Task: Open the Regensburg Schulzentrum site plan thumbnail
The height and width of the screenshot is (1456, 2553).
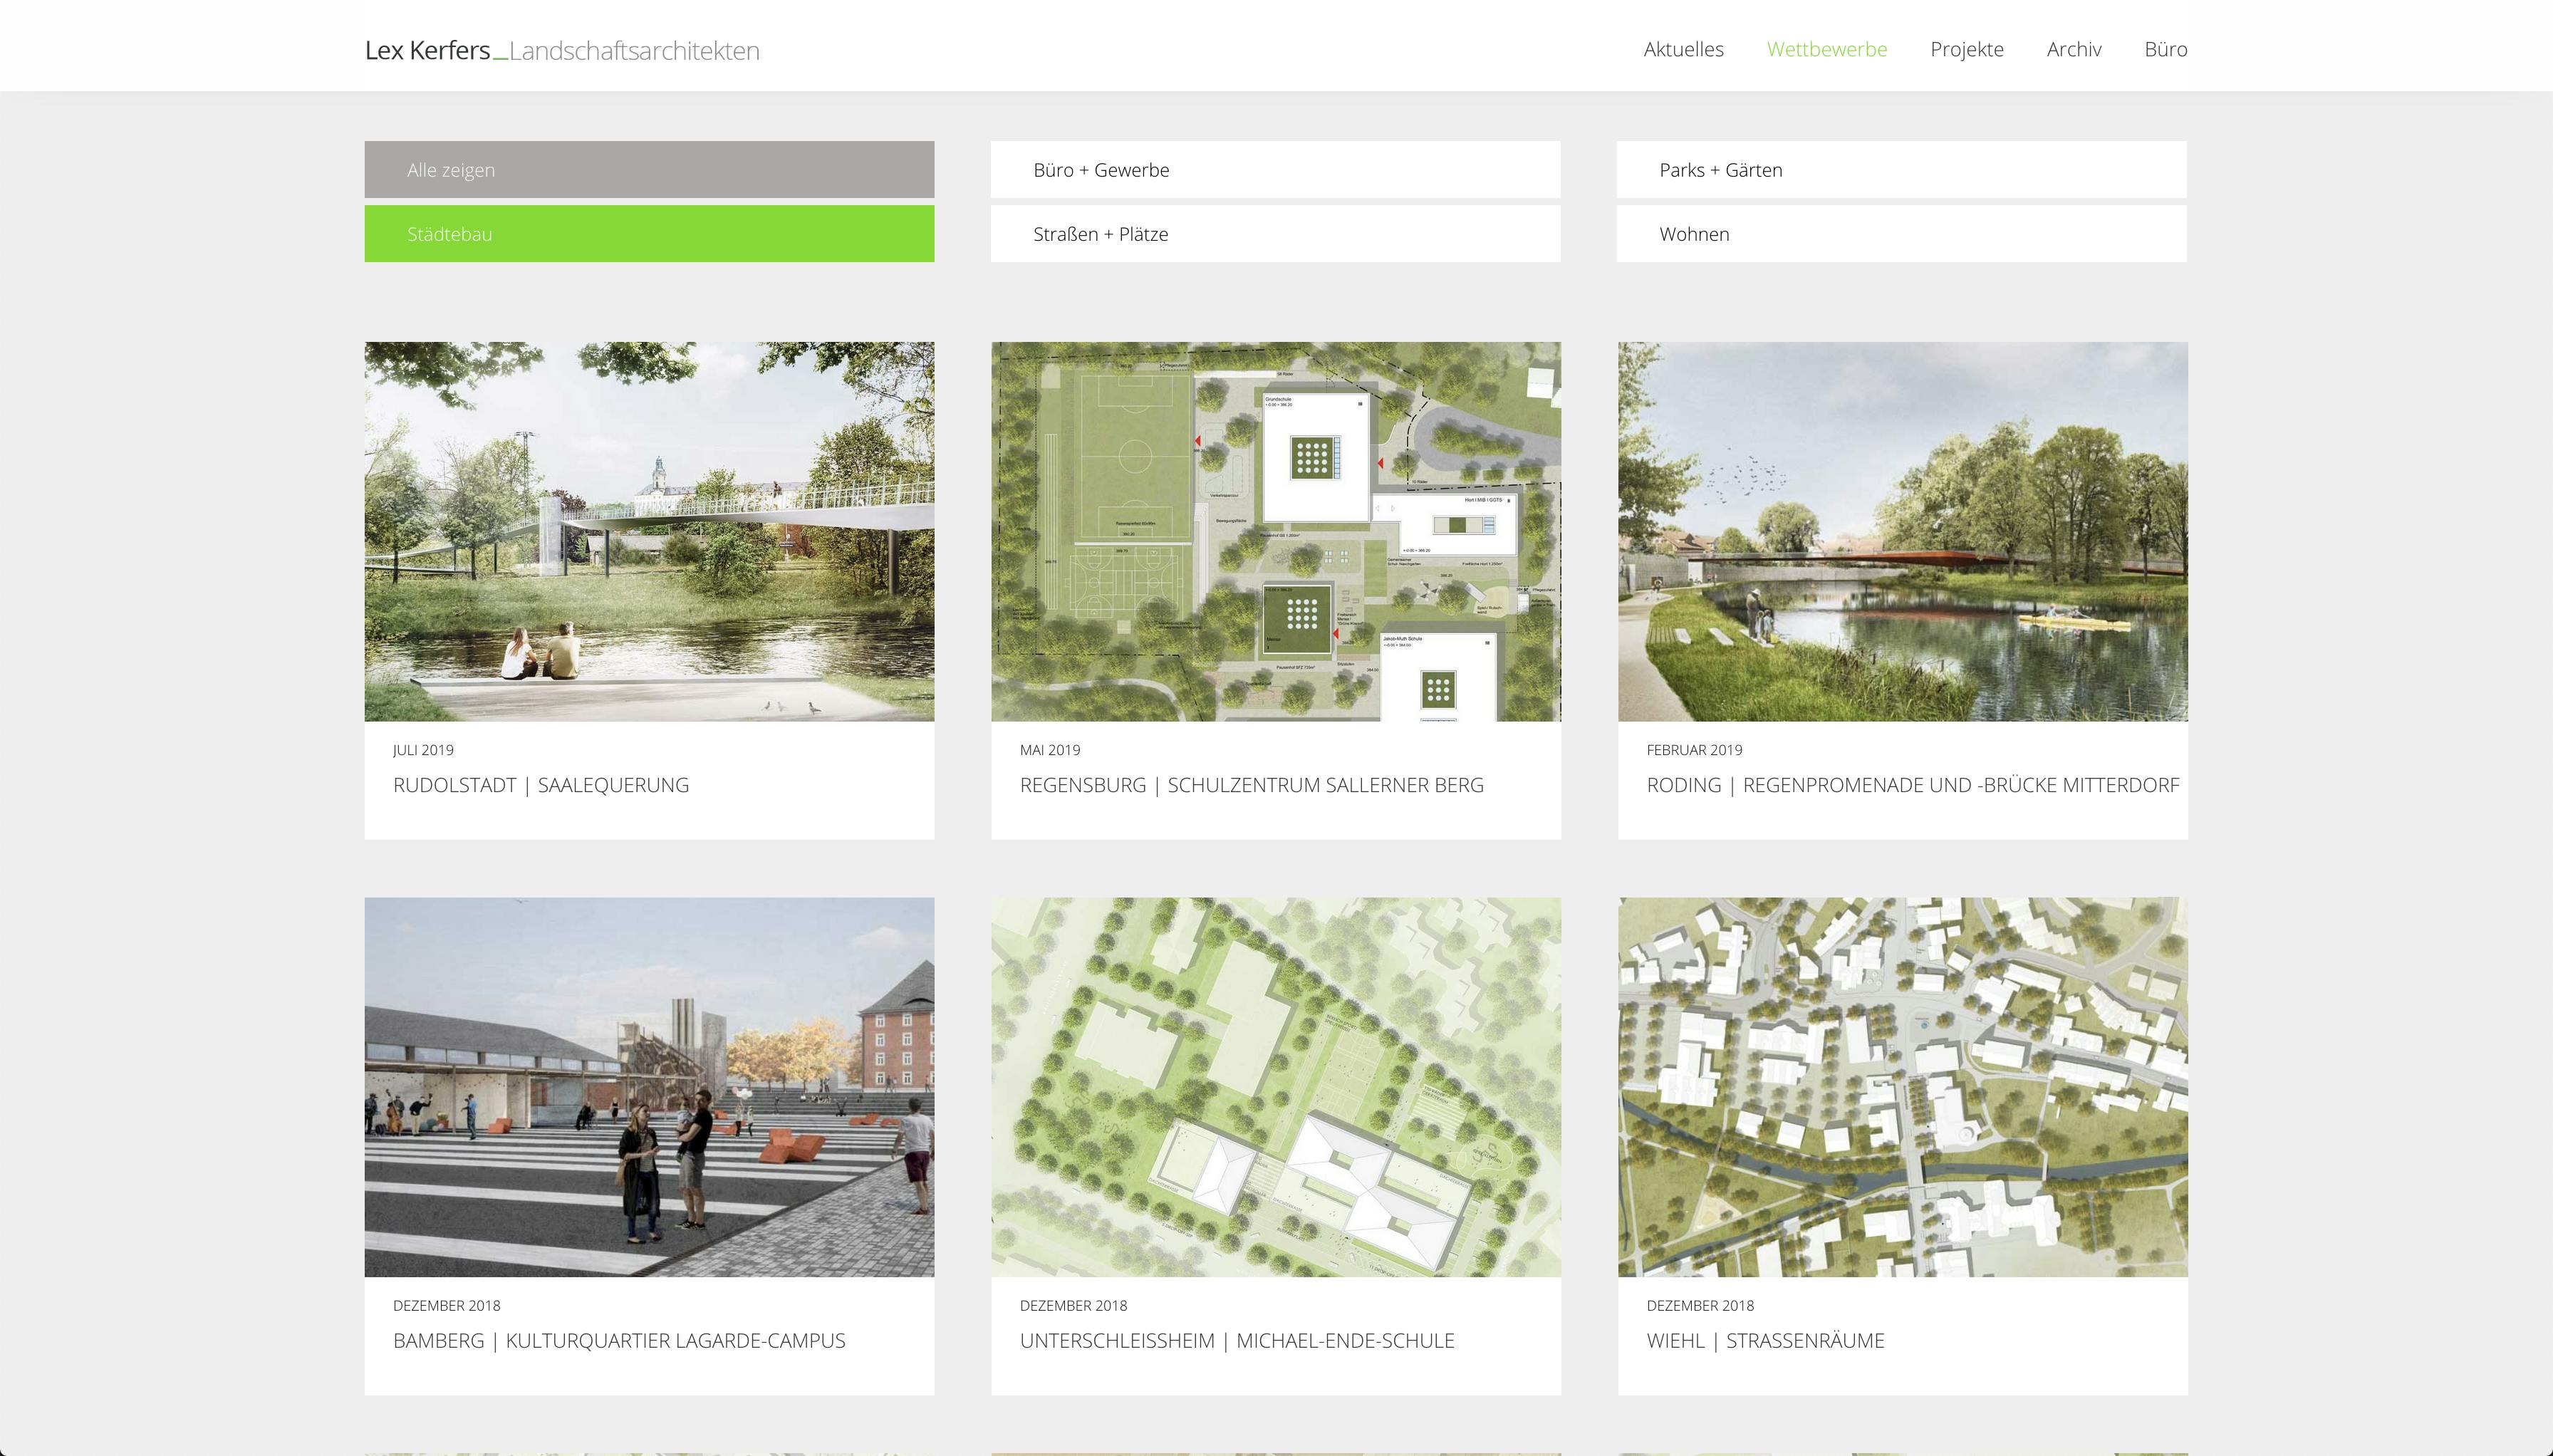Action: (x=1275, y=531)
